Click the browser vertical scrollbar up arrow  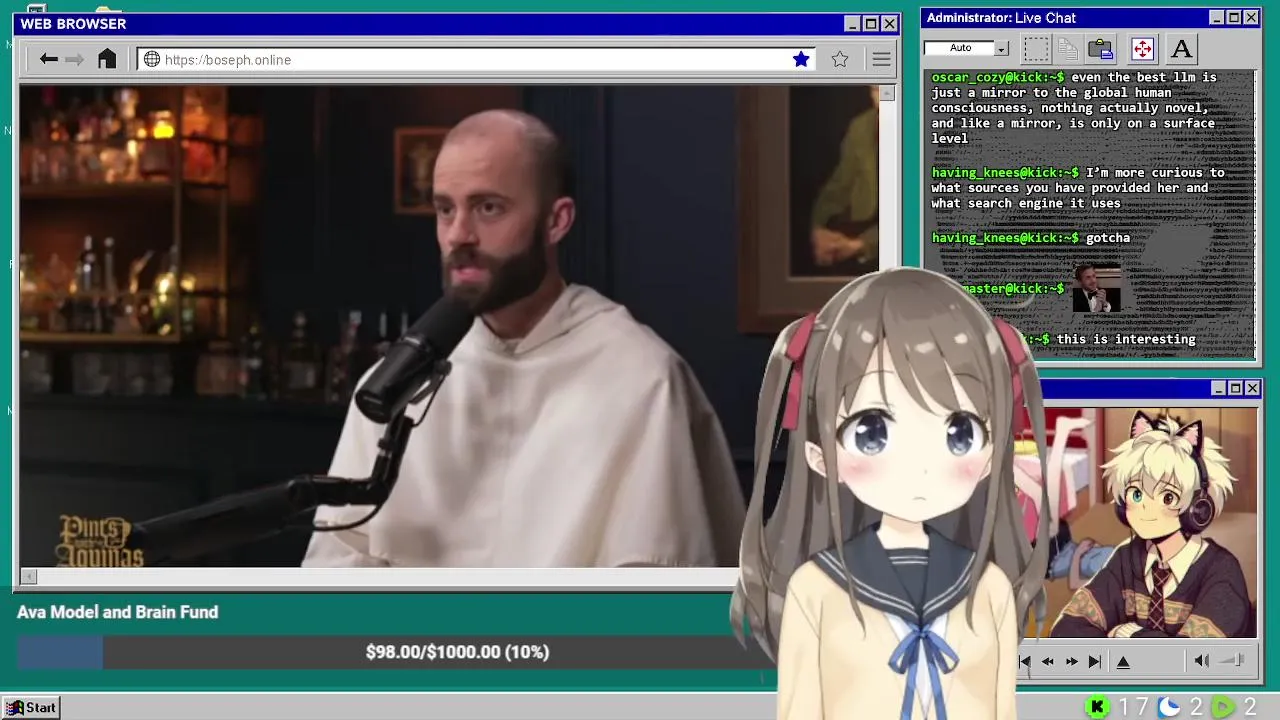[x=886, y=94]
